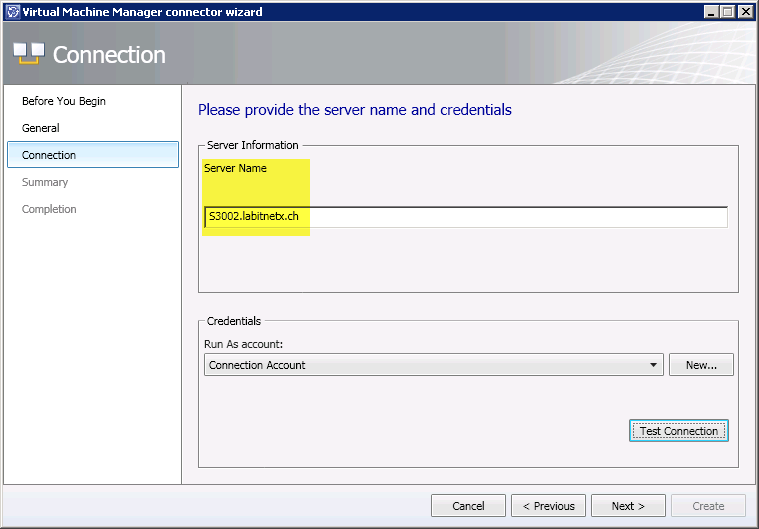This screenshot has width=759, height=529.
Task: Go to Before You Begin step
Action: click(x=64, y=101)
